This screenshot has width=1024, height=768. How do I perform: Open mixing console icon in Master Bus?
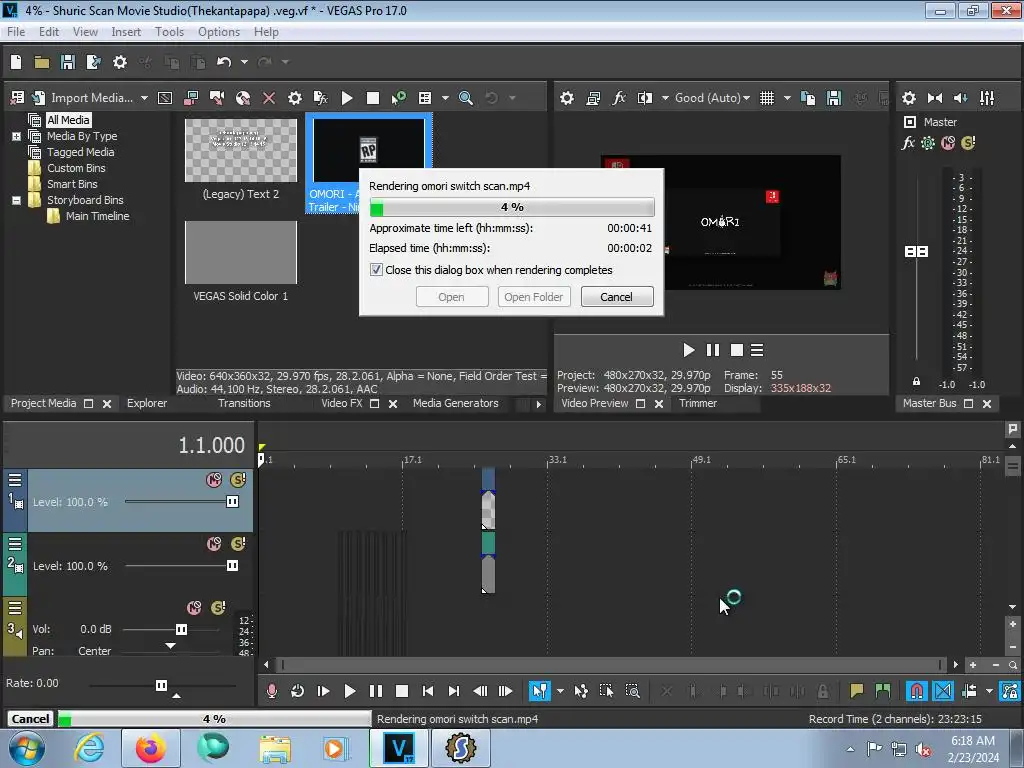coord(987,98)
